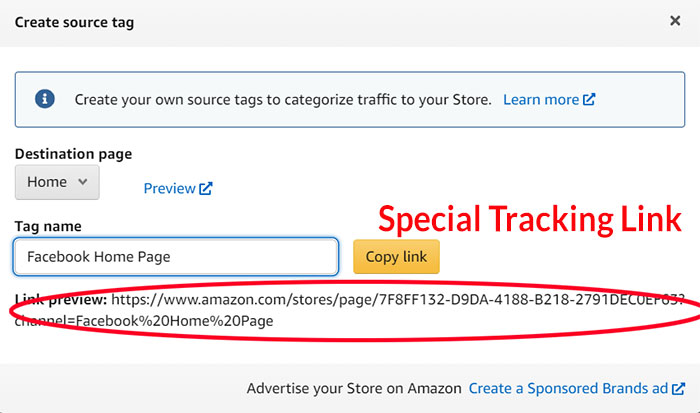Close the Create source tag dialog
This screenshot has width=700, height=413.
coord(675,21)
